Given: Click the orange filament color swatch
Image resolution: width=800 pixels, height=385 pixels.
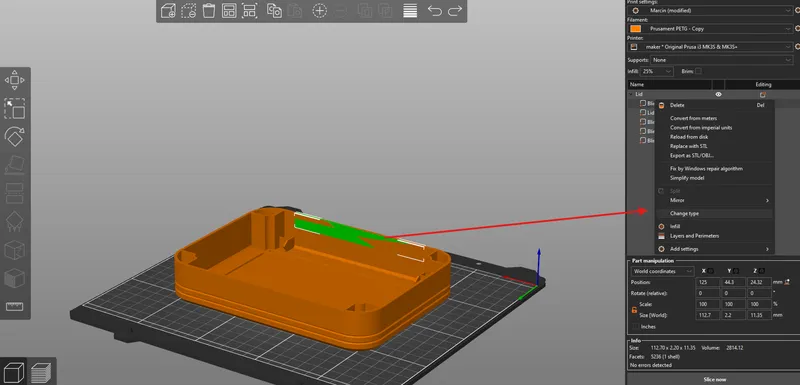Looking at the screenshot, I should tap(635, 29).
